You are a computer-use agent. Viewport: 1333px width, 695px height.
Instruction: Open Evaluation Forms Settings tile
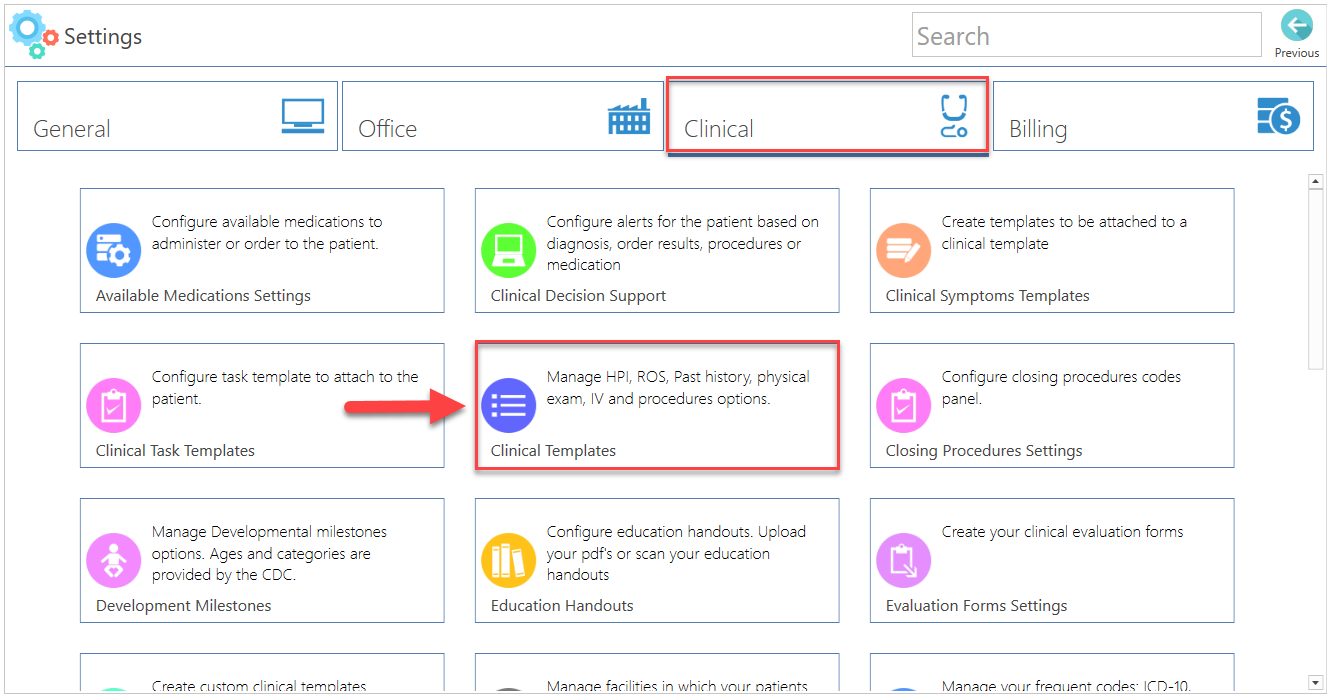click(1052, 560)
